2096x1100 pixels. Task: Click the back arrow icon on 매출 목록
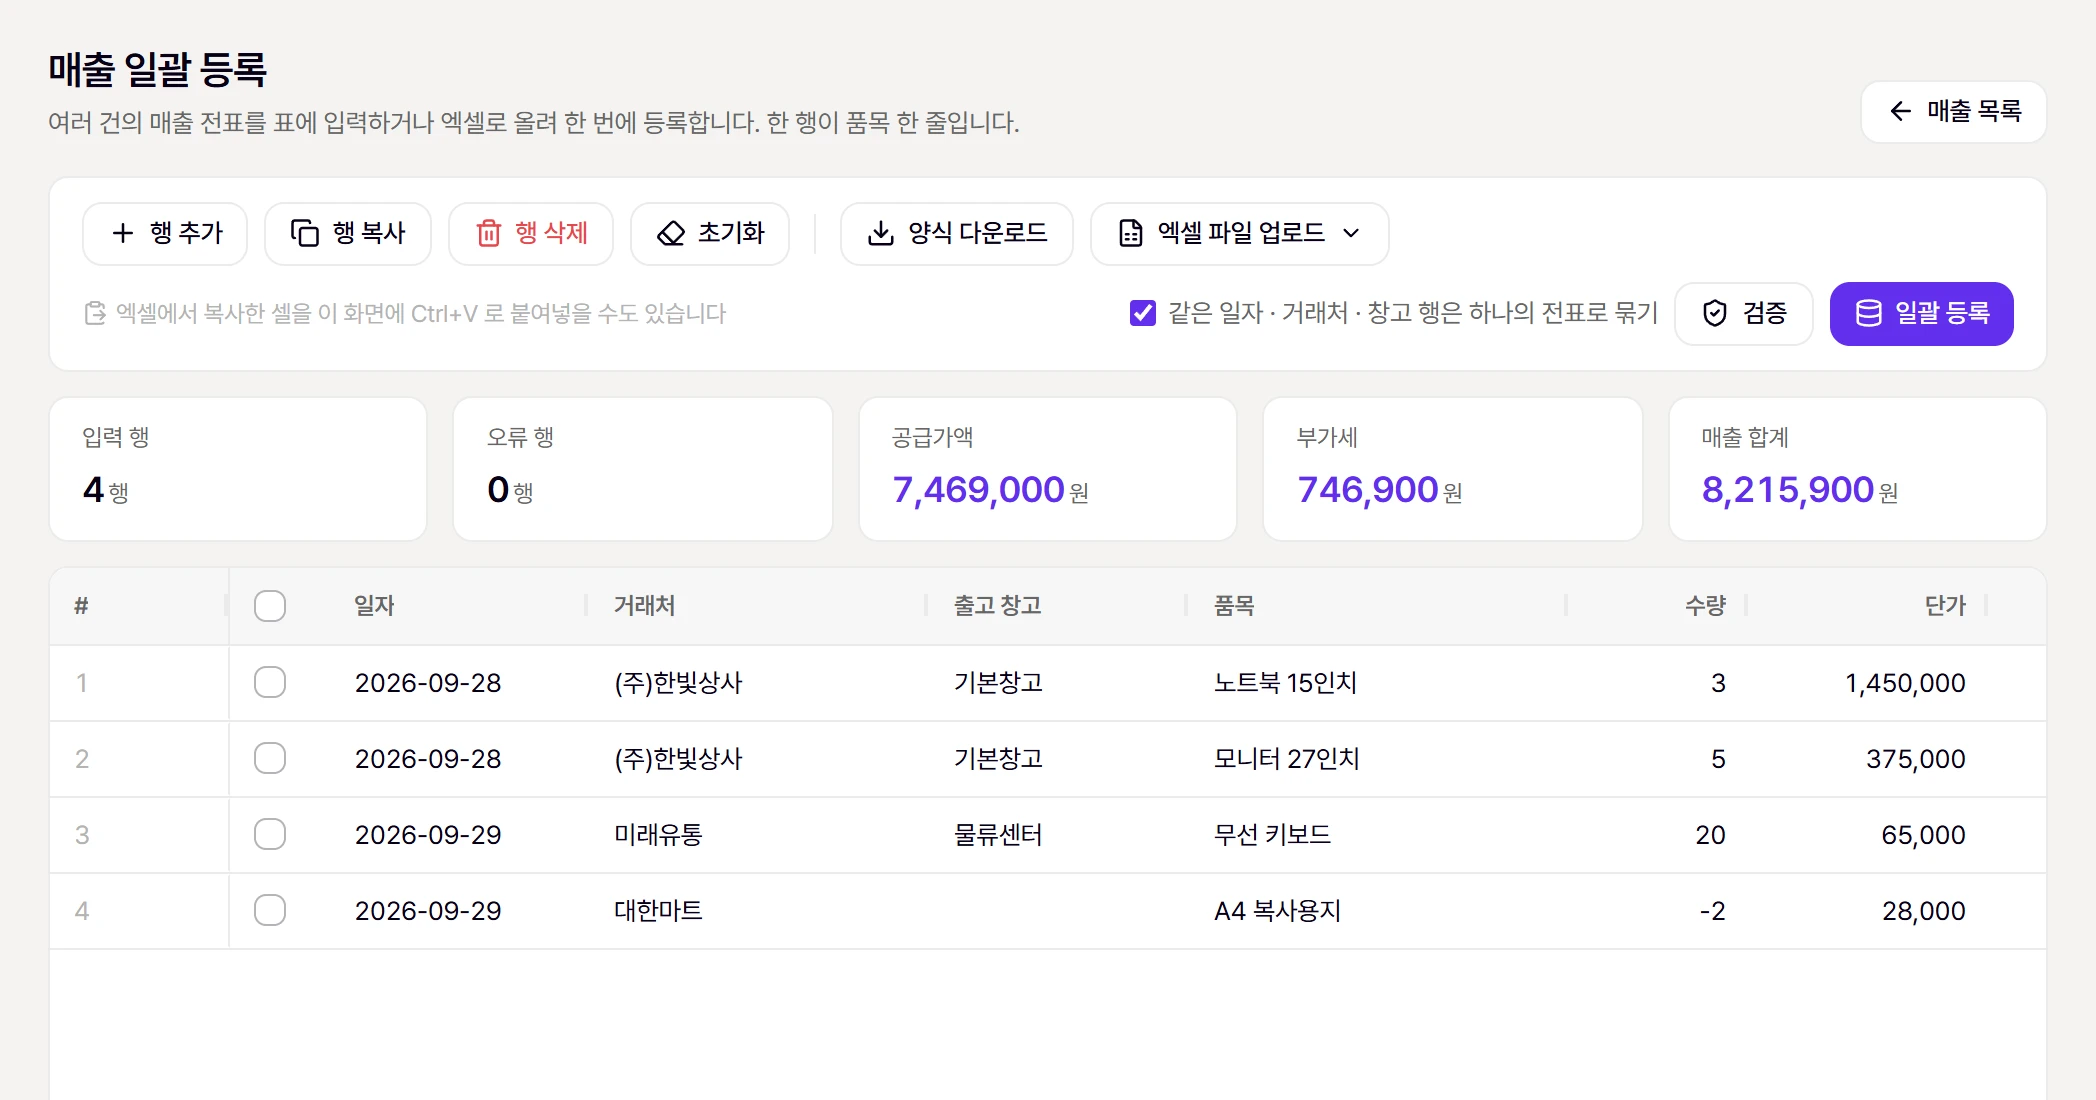1901,111
